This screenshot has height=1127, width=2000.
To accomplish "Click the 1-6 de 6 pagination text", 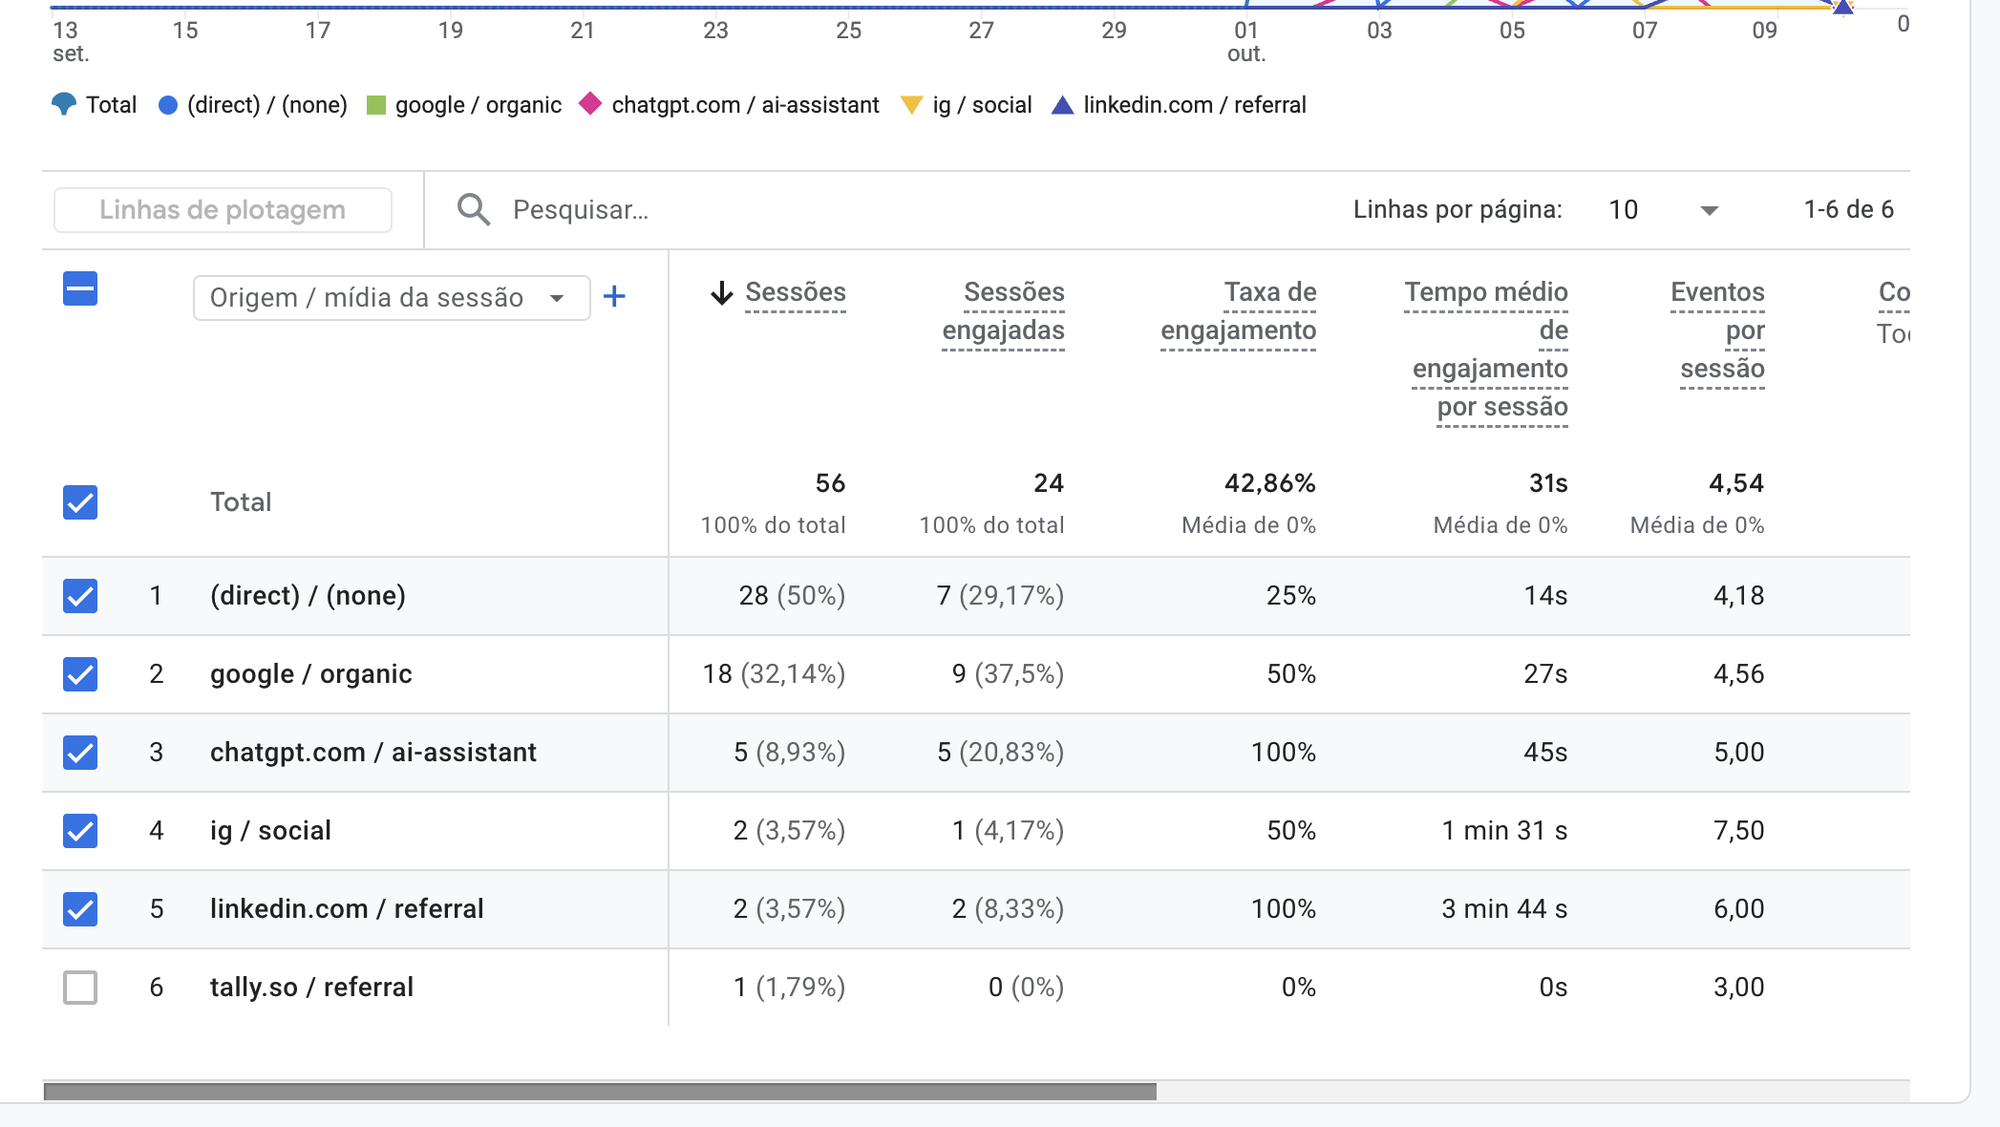I will [1848, 210].
